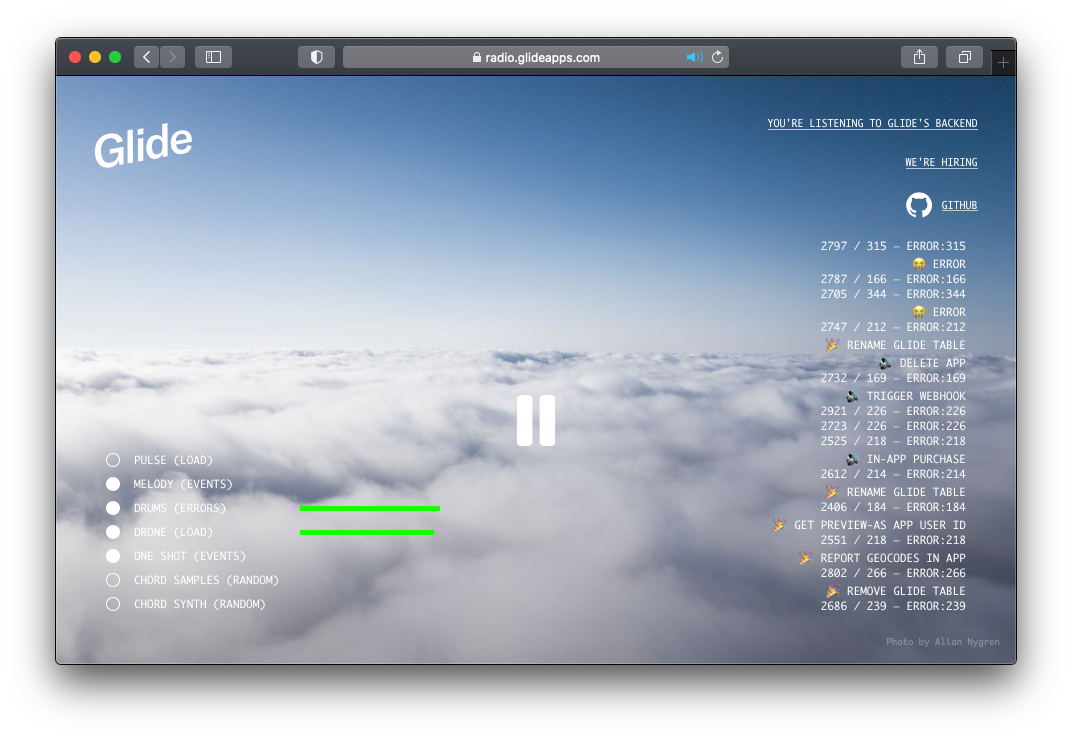Click log entry "2406 / 184 – ERROR:184"
The image size is (1072, 738).
(x=893, y=507)
